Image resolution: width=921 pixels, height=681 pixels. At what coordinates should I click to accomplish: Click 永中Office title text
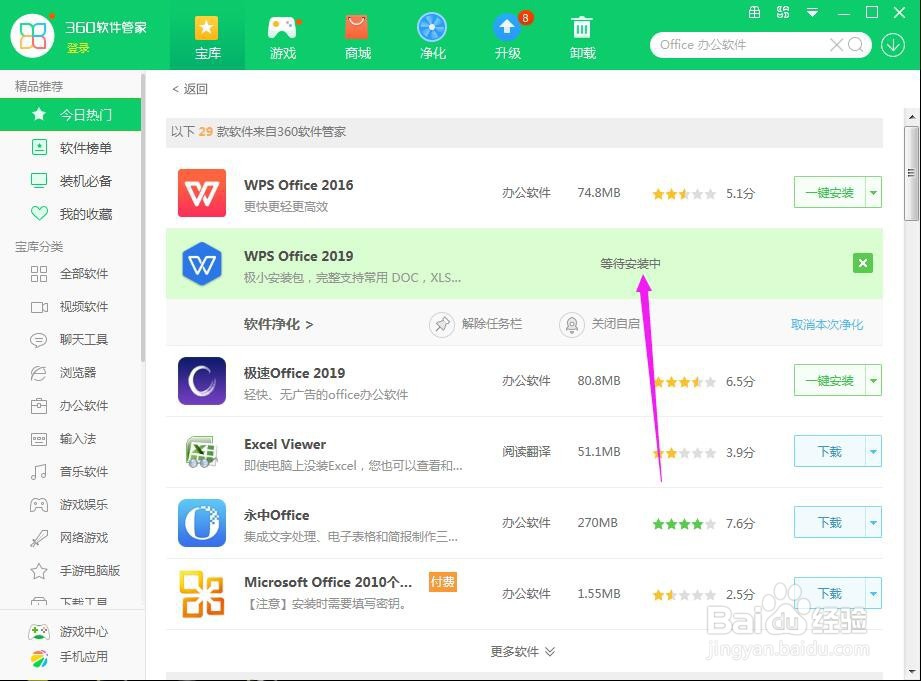click(x=276, y=515)
